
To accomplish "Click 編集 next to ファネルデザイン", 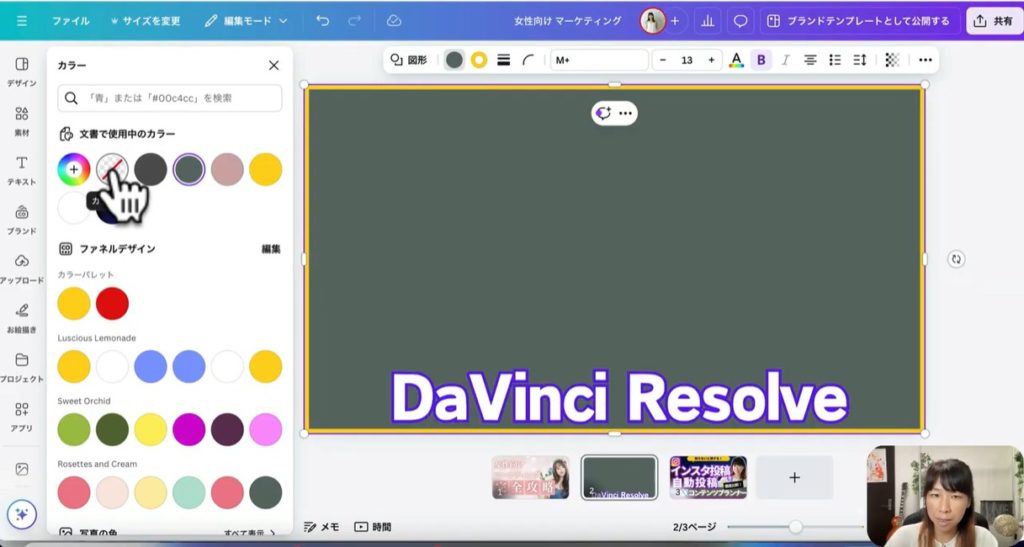I will 271,248.
